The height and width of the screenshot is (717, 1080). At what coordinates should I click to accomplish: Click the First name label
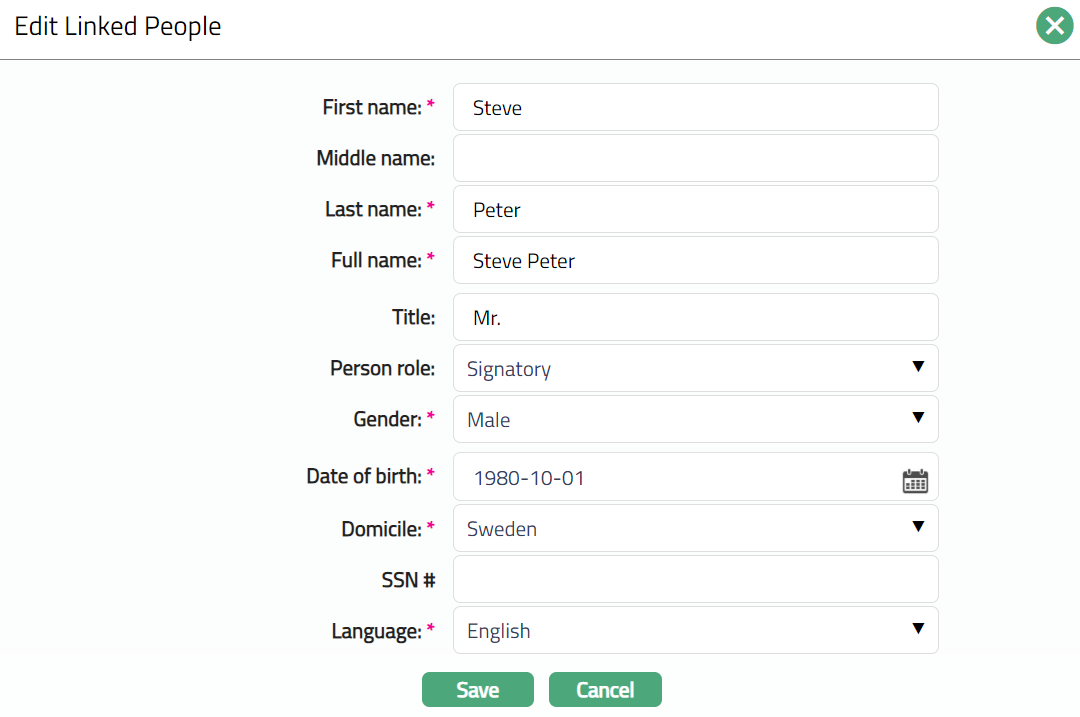371,107
